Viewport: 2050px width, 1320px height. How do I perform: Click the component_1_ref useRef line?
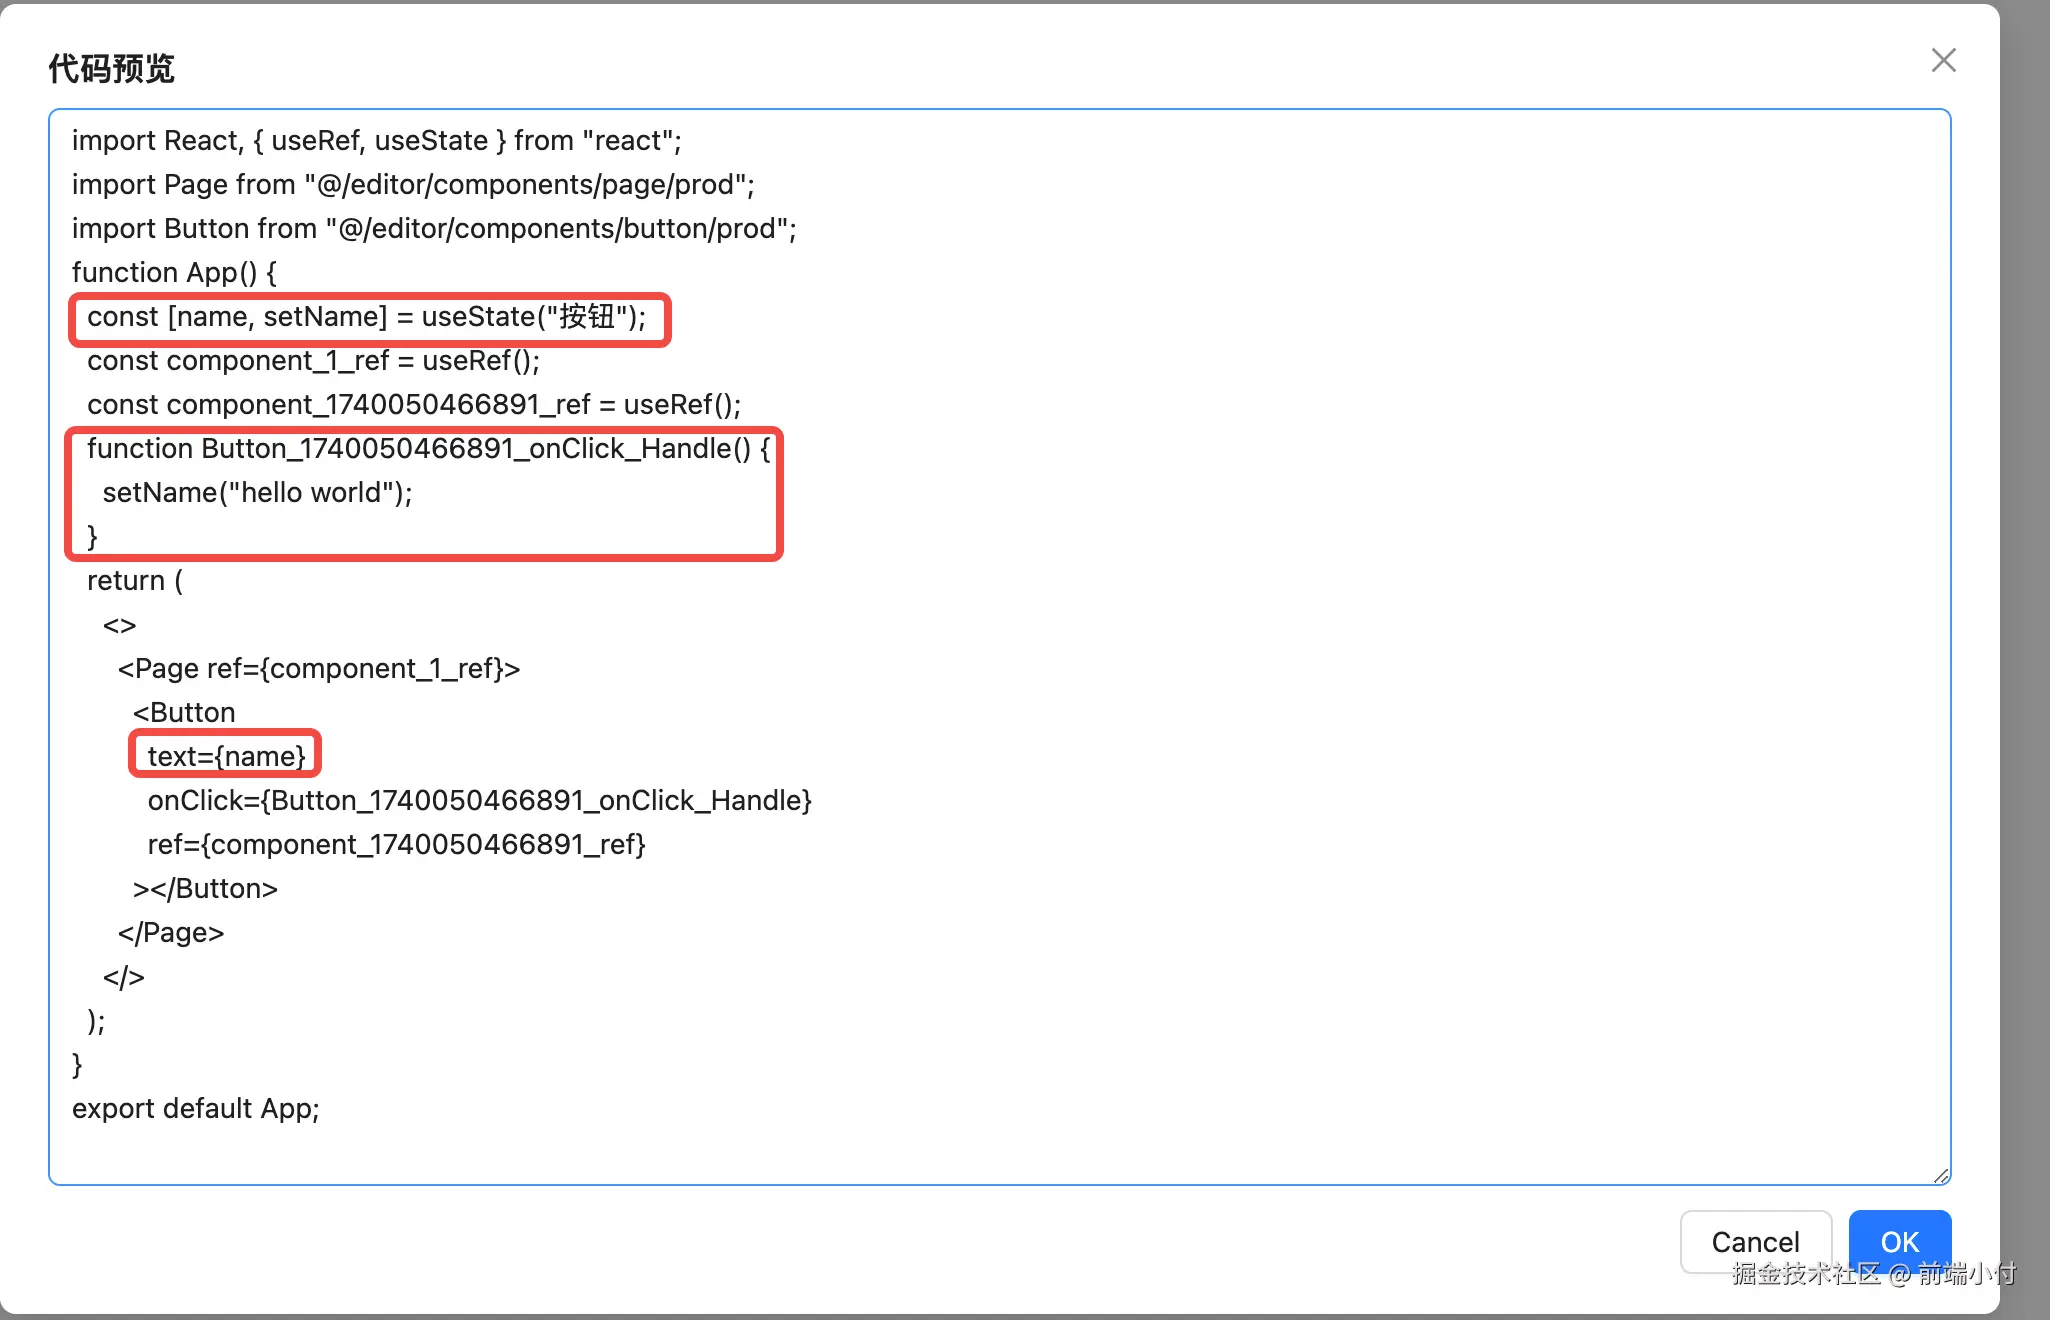313,361
